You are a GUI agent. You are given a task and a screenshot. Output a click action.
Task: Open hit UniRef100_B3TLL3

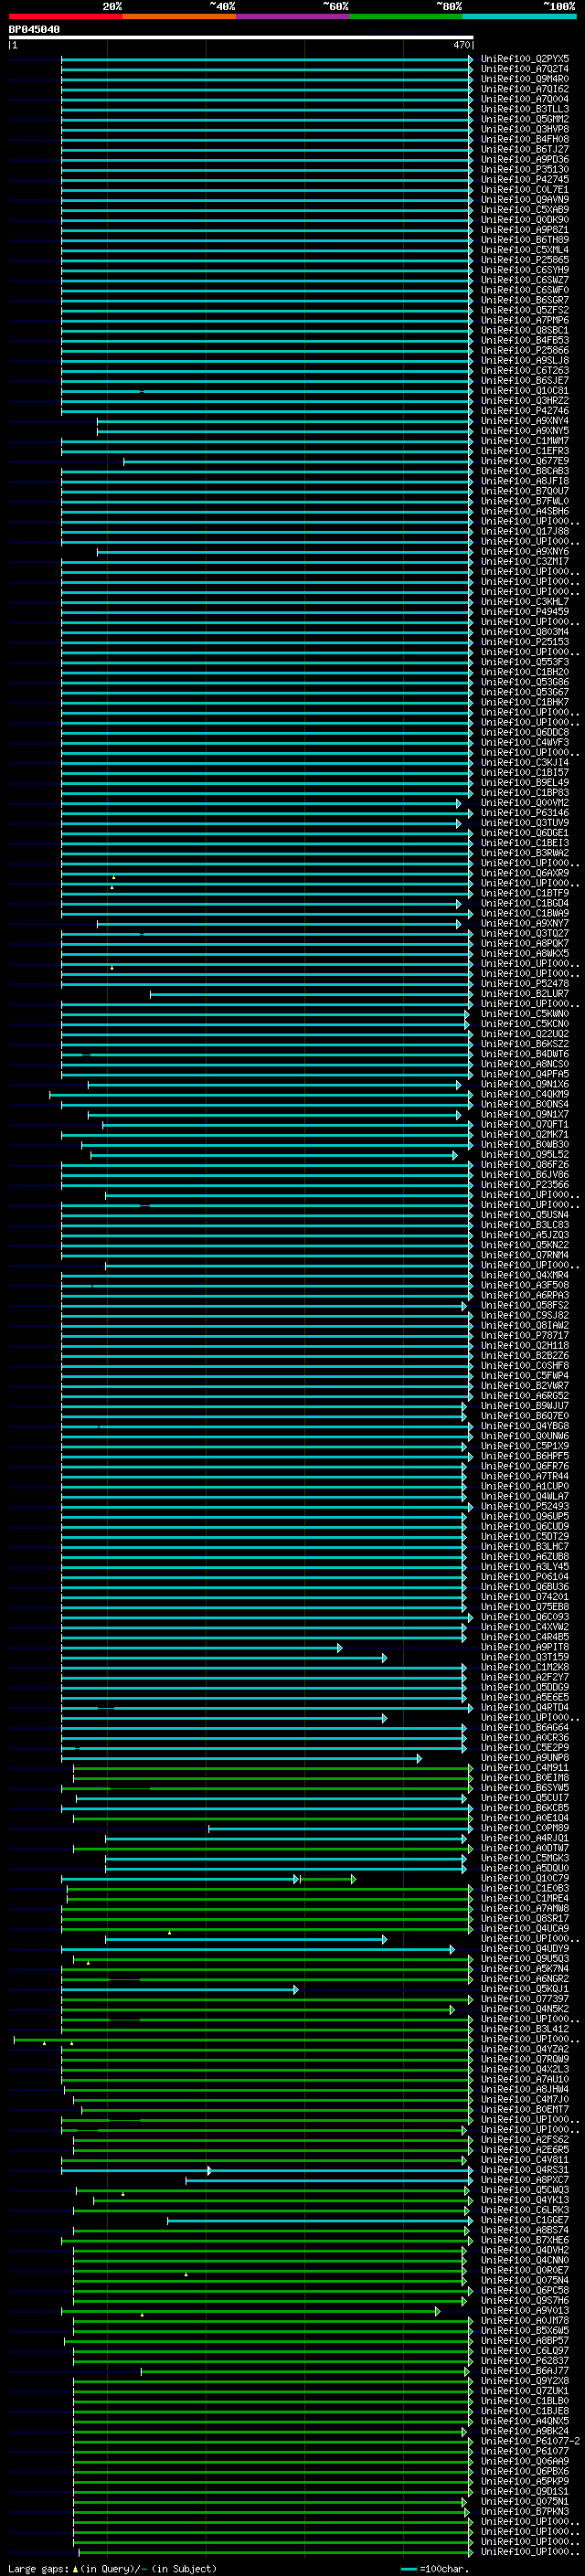click(525, 109)
